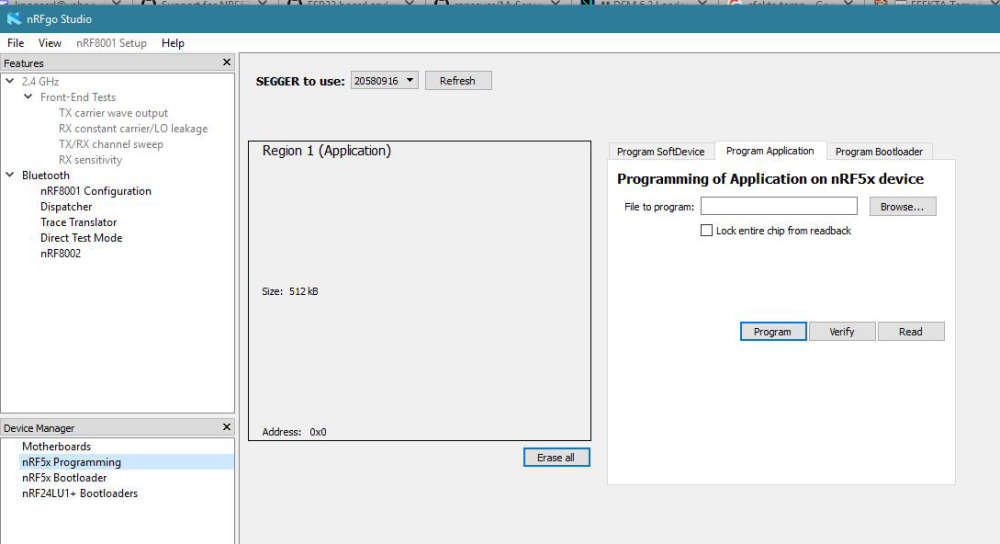Collapse the Bluetooth tree node
The width and height of the screenshot is (1000, 544).
10,175
